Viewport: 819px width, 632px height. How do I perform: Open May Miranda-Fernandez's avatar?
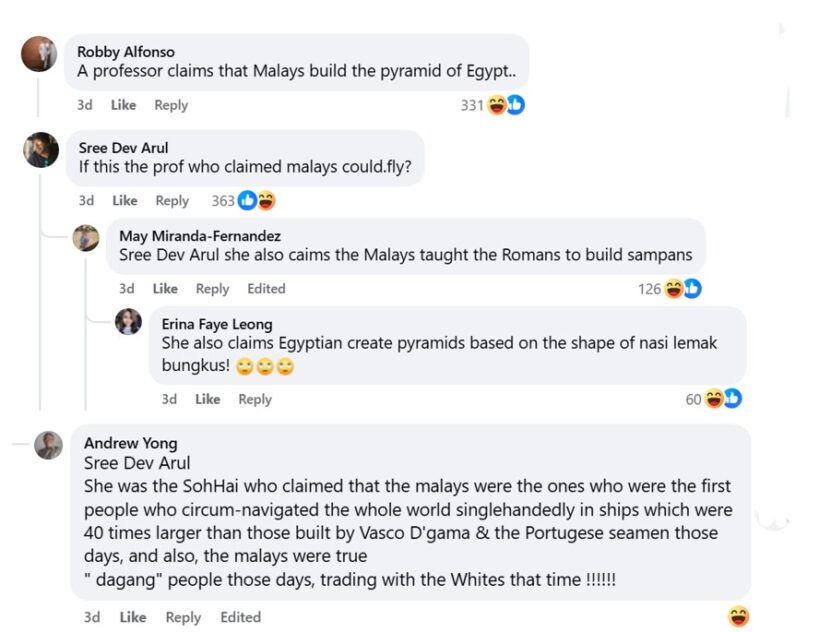pos(86,237)
